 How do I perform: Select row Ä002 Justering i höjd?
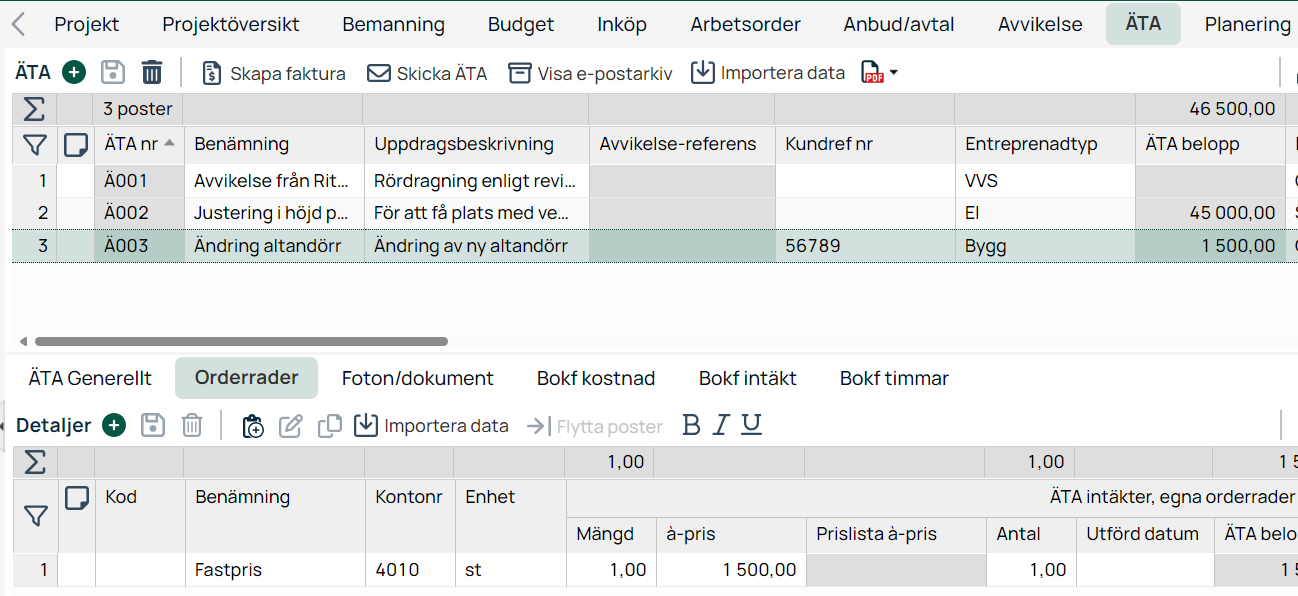pyautogui.click(x=649, y=213)
